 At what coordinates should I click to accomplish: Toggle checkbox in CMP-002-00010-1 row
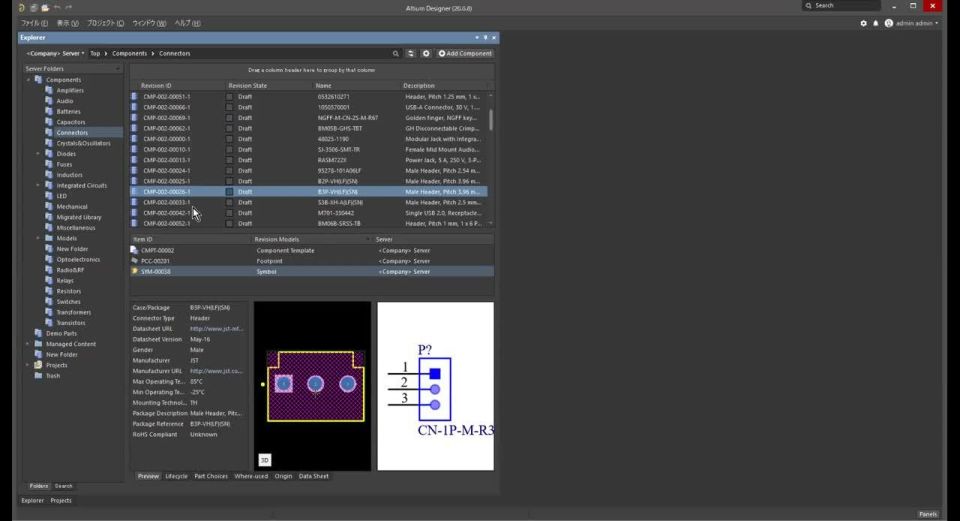click(230, 149)
